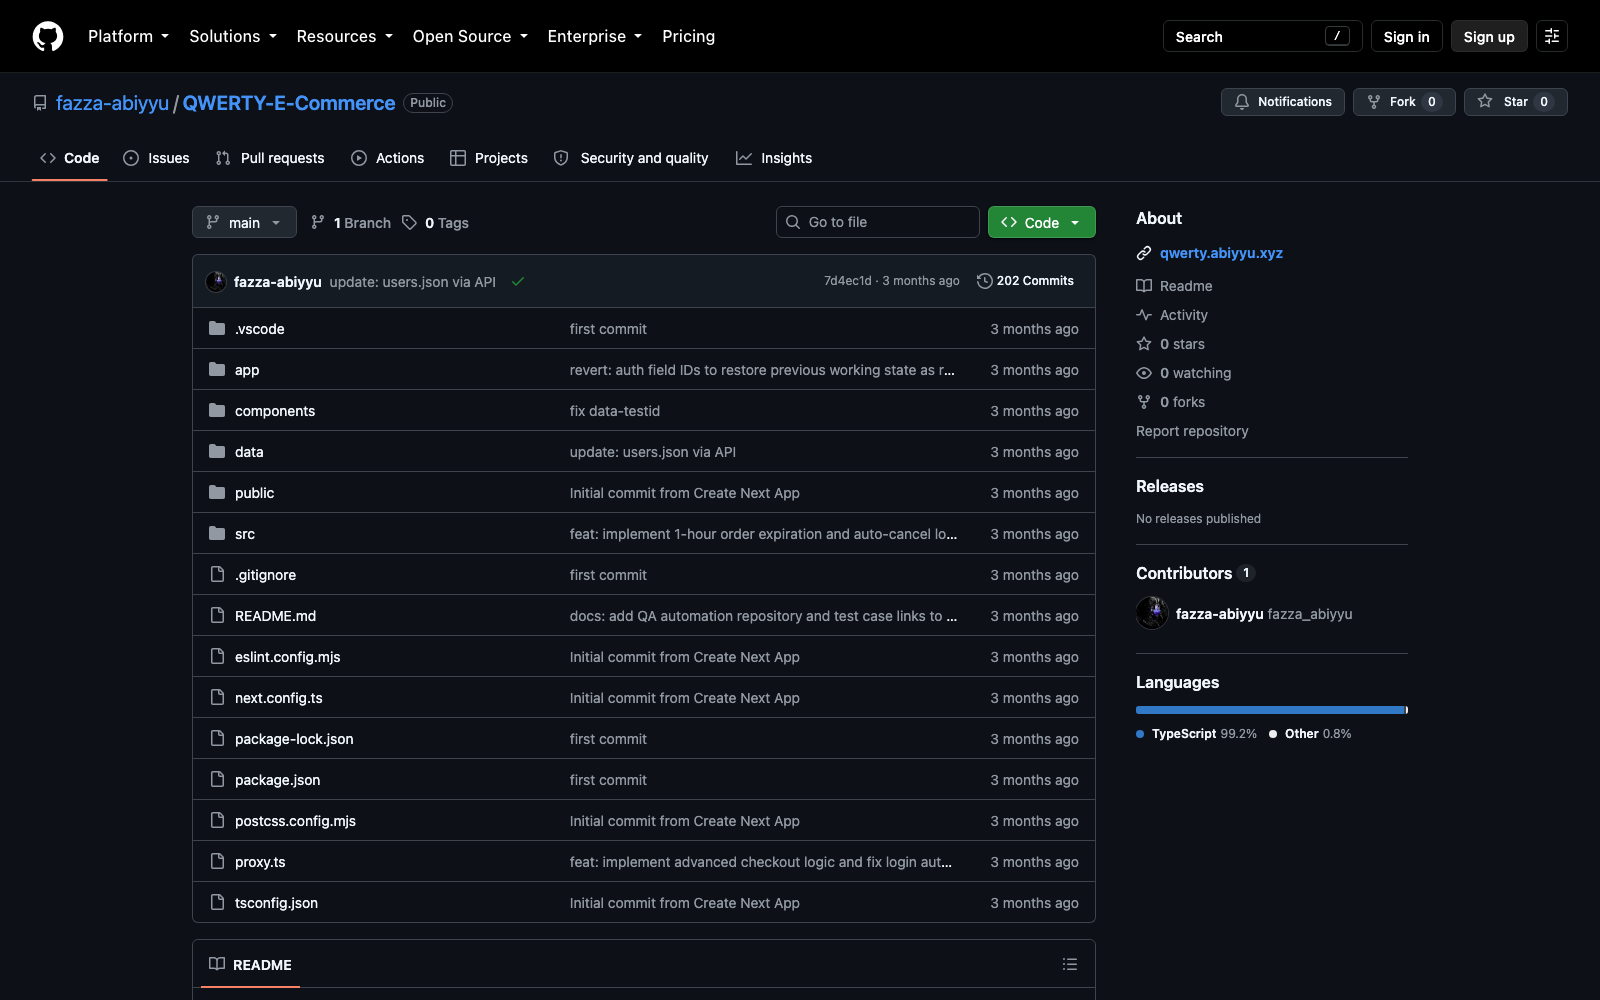Click the app folder icon
The image size is (1600, 1000).
click(217, 369)
